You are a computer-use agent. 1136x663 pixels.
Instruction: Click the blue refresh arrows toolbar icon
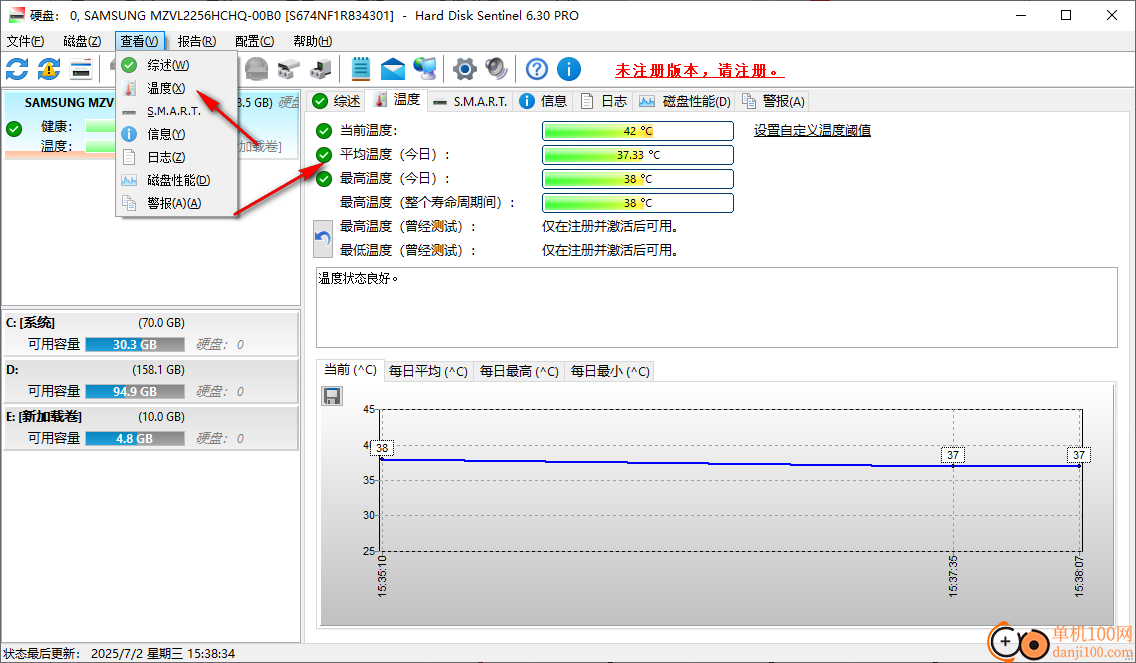[17, 69]
